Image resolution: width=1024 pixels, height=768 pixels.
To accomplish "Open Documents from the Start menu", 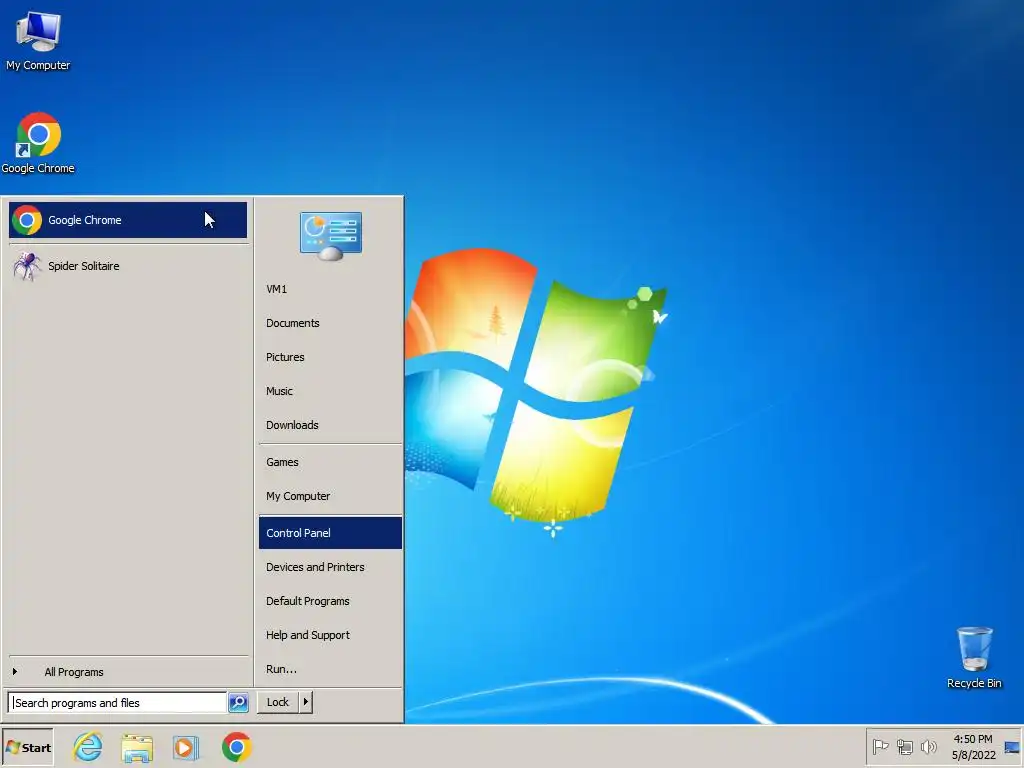I will coord(330,323).
